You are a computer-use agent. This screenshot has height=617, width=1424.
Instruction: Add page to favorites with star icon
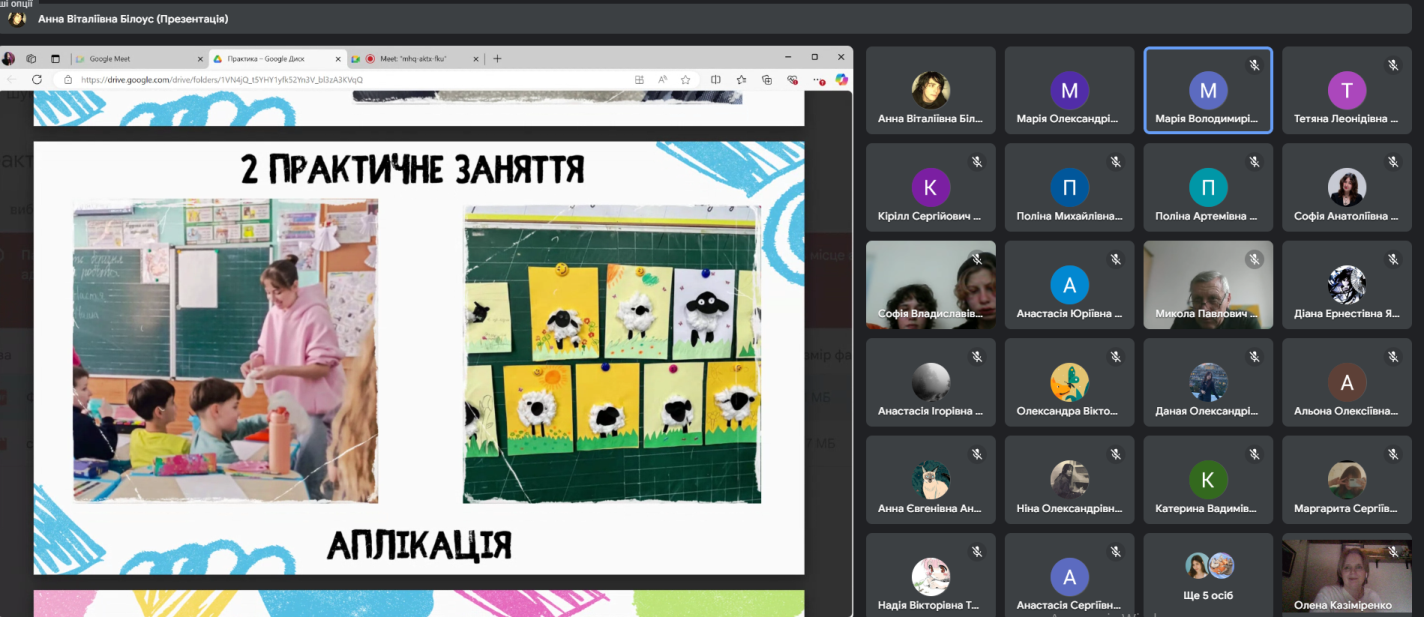[x=686, y=79]
